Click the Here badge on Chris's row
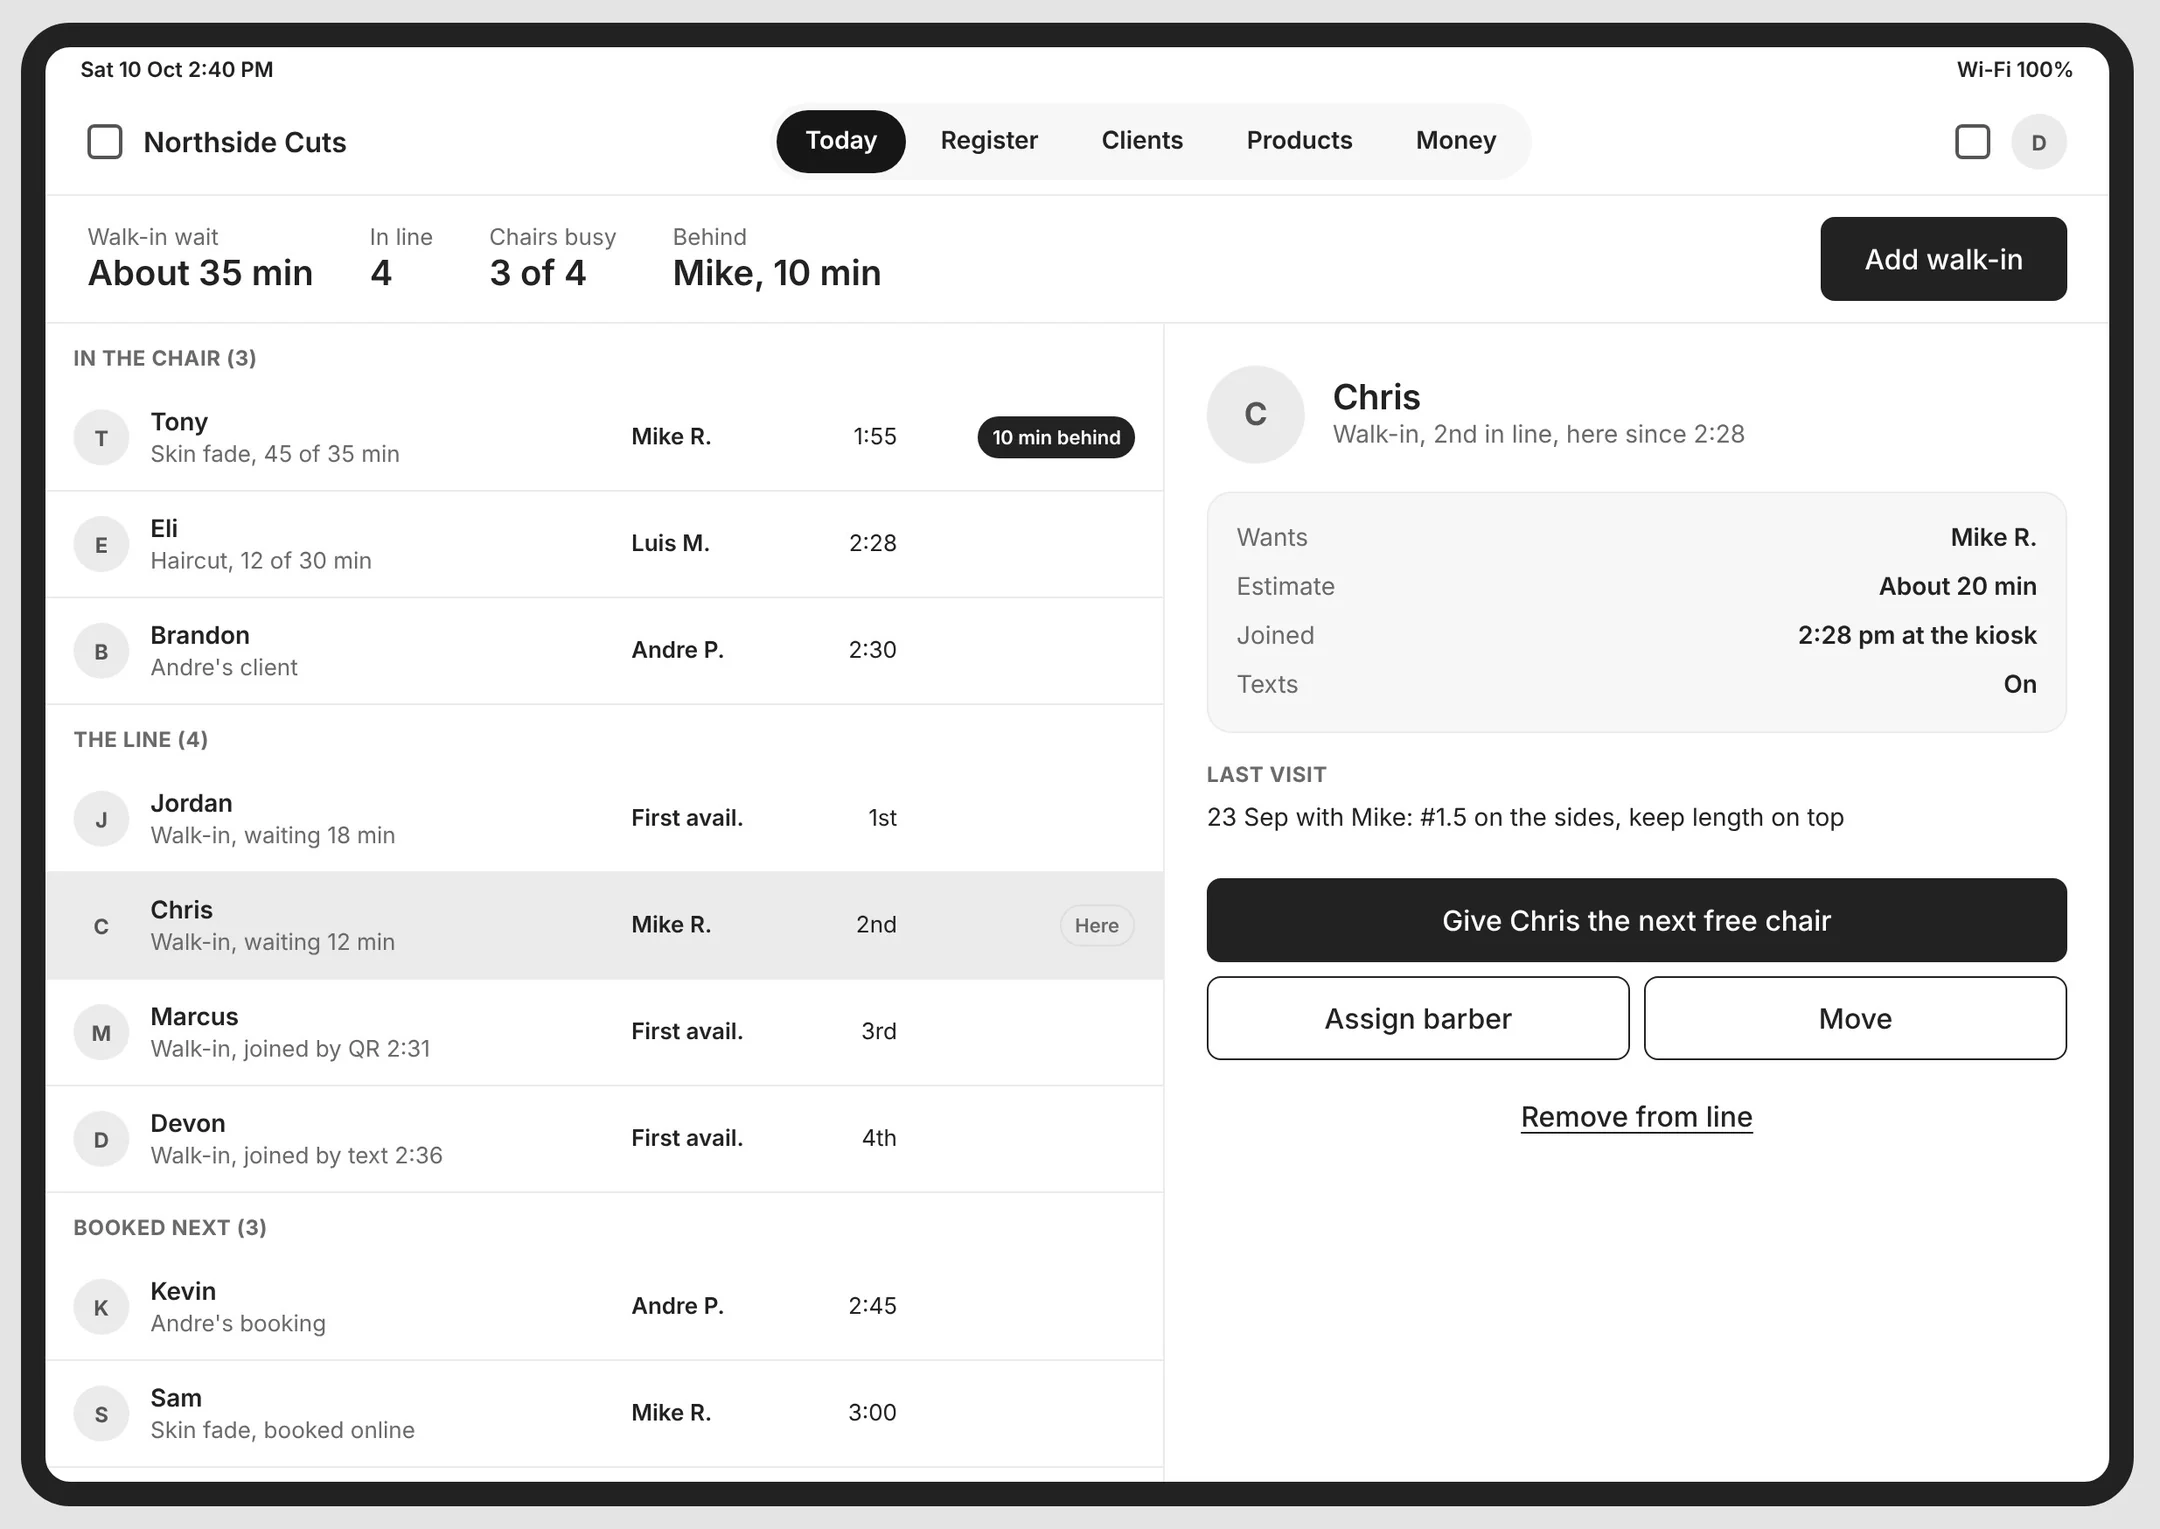This screenshot has height=1529, width=2160. click(1097, 926)
